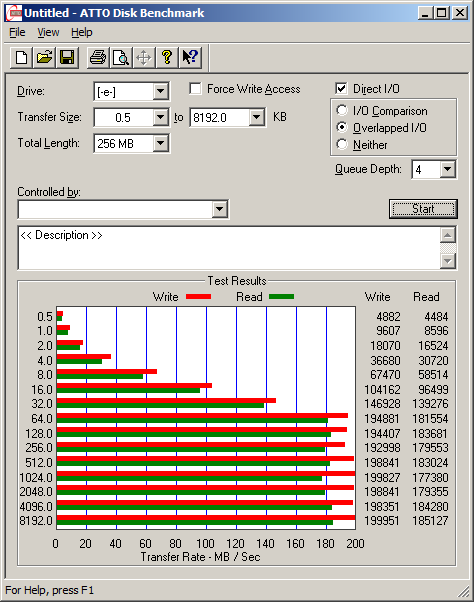Select the Neither radio button
This screenshot has height=602, width=474.
click(342, 144)
